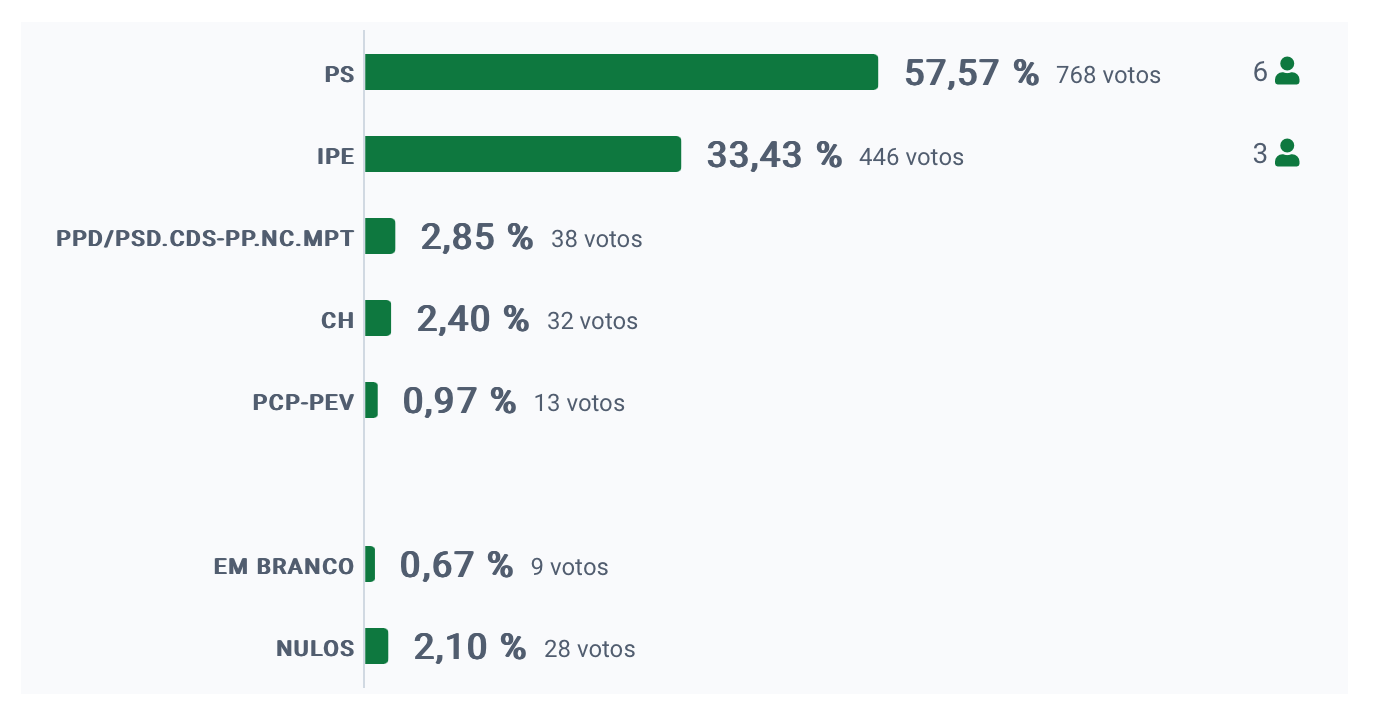The width and height of the screenshot is (1374, 710).
Task: Click the person icon beside IPE seats
Action: tap(1287, 154)
